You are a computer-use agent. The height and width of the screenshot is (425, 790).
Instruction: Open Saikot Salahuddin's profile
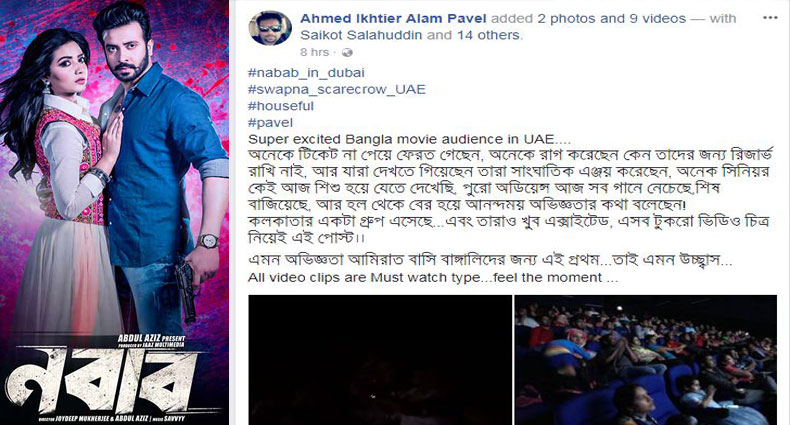coord(361,35)
